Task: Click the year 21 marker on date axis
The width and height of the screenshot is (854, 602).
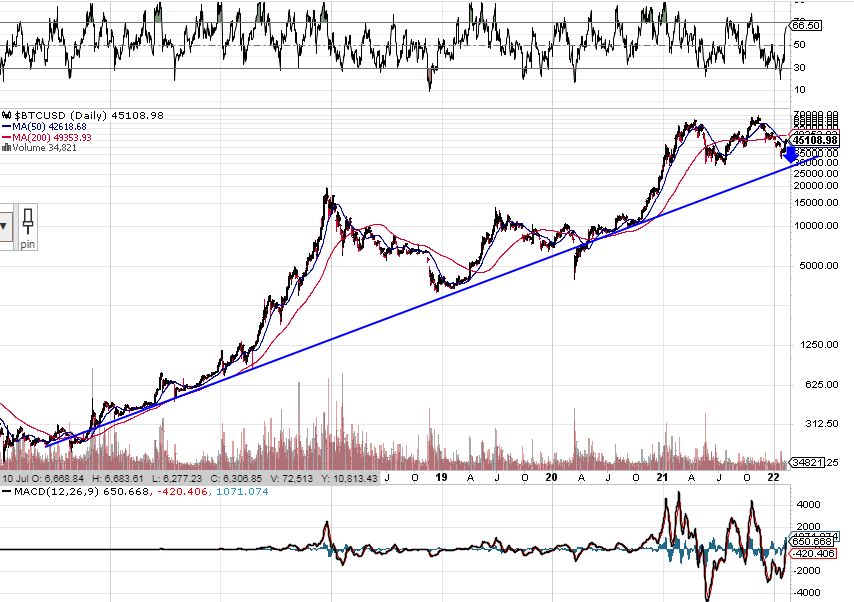Action: (662, 477)
